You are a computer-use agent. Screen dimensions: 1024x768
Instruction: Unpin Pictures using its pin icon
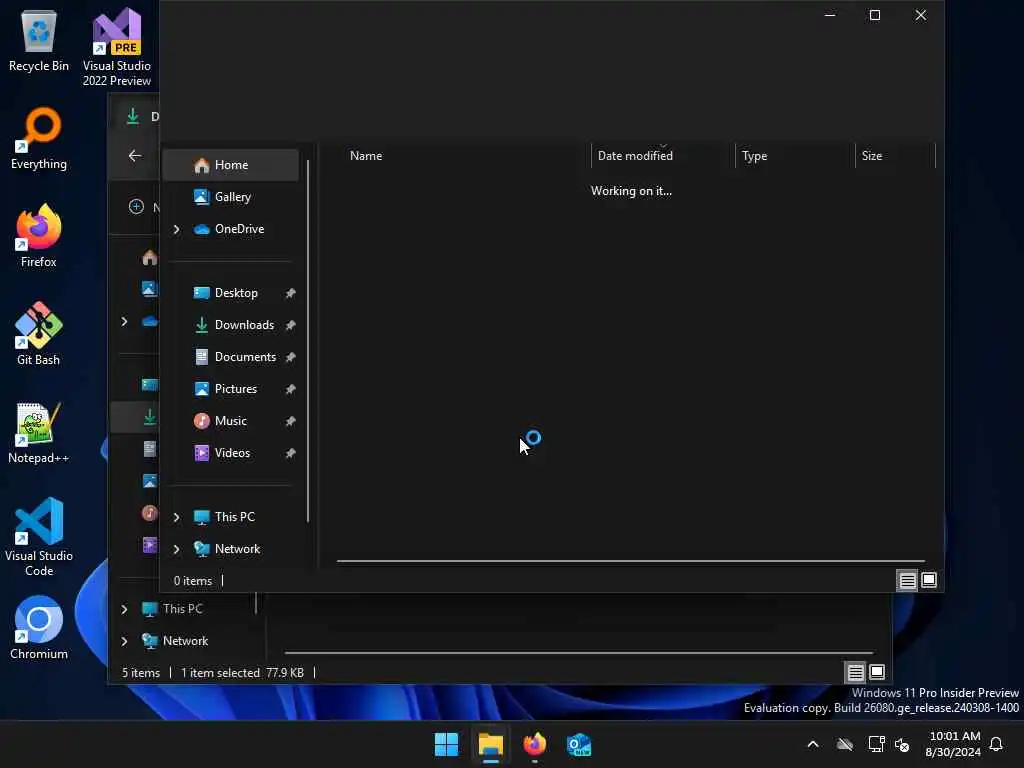(291, 389)
